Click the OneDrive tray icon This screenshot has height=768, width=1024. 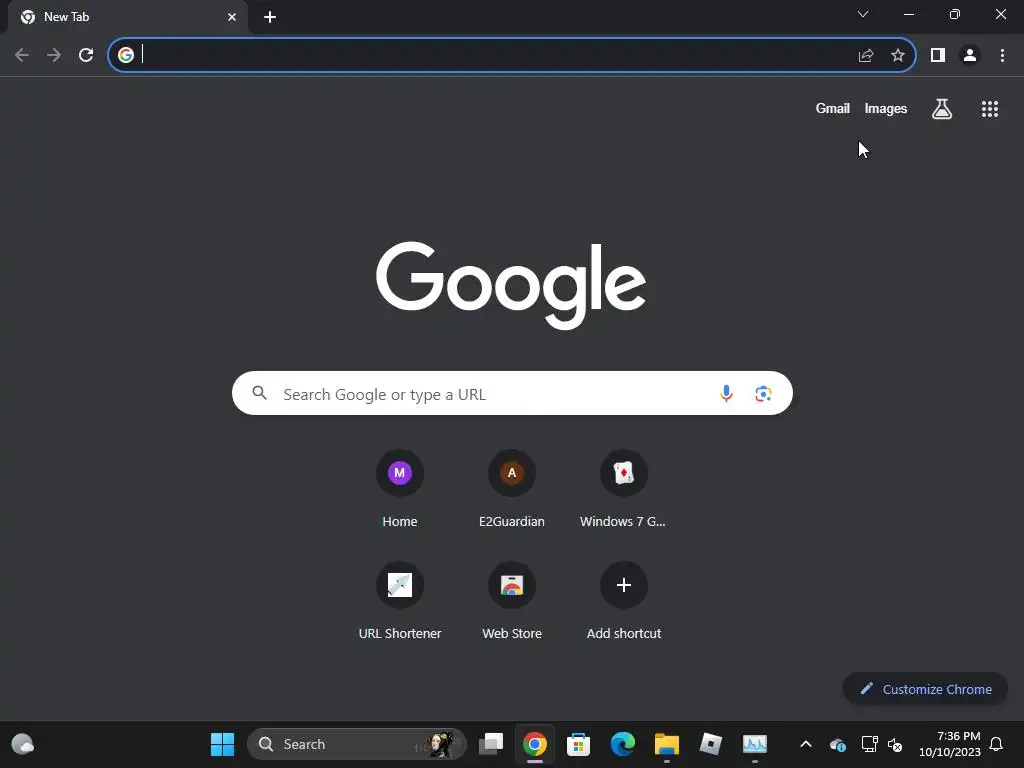(x=838, y=744)
